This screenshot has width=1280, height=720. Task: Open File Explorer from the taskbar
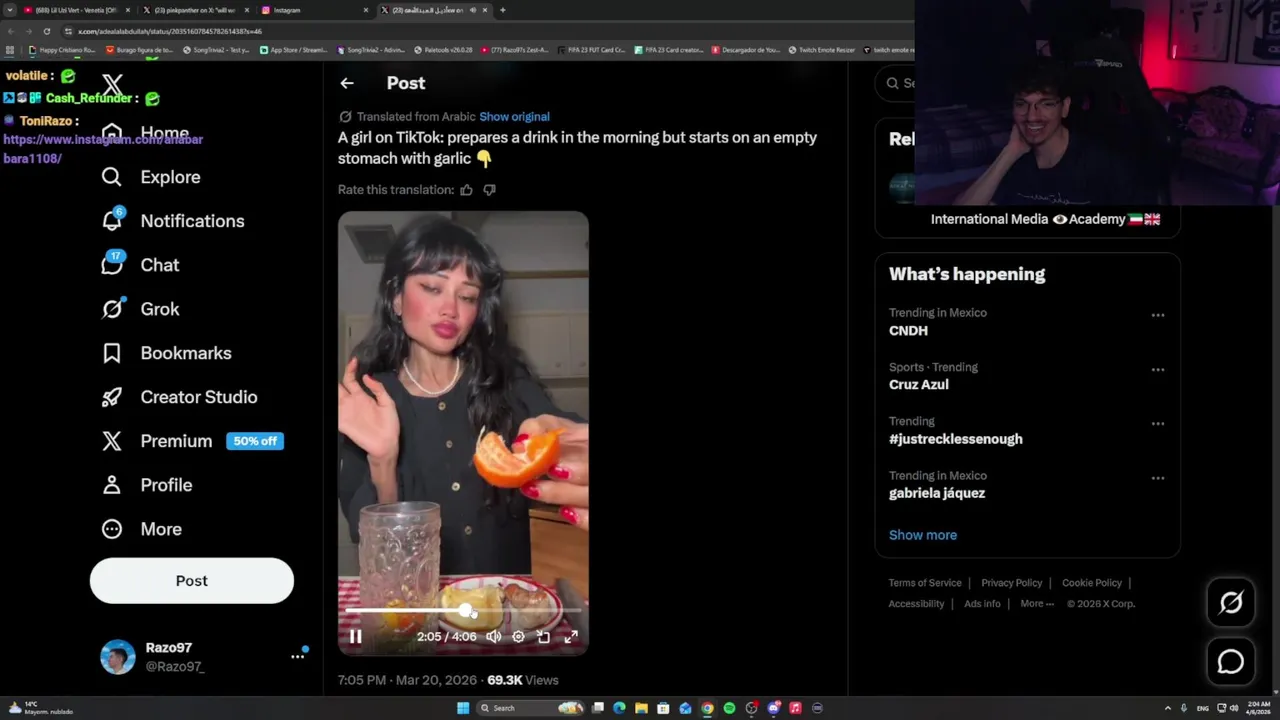tap(641, 708)
